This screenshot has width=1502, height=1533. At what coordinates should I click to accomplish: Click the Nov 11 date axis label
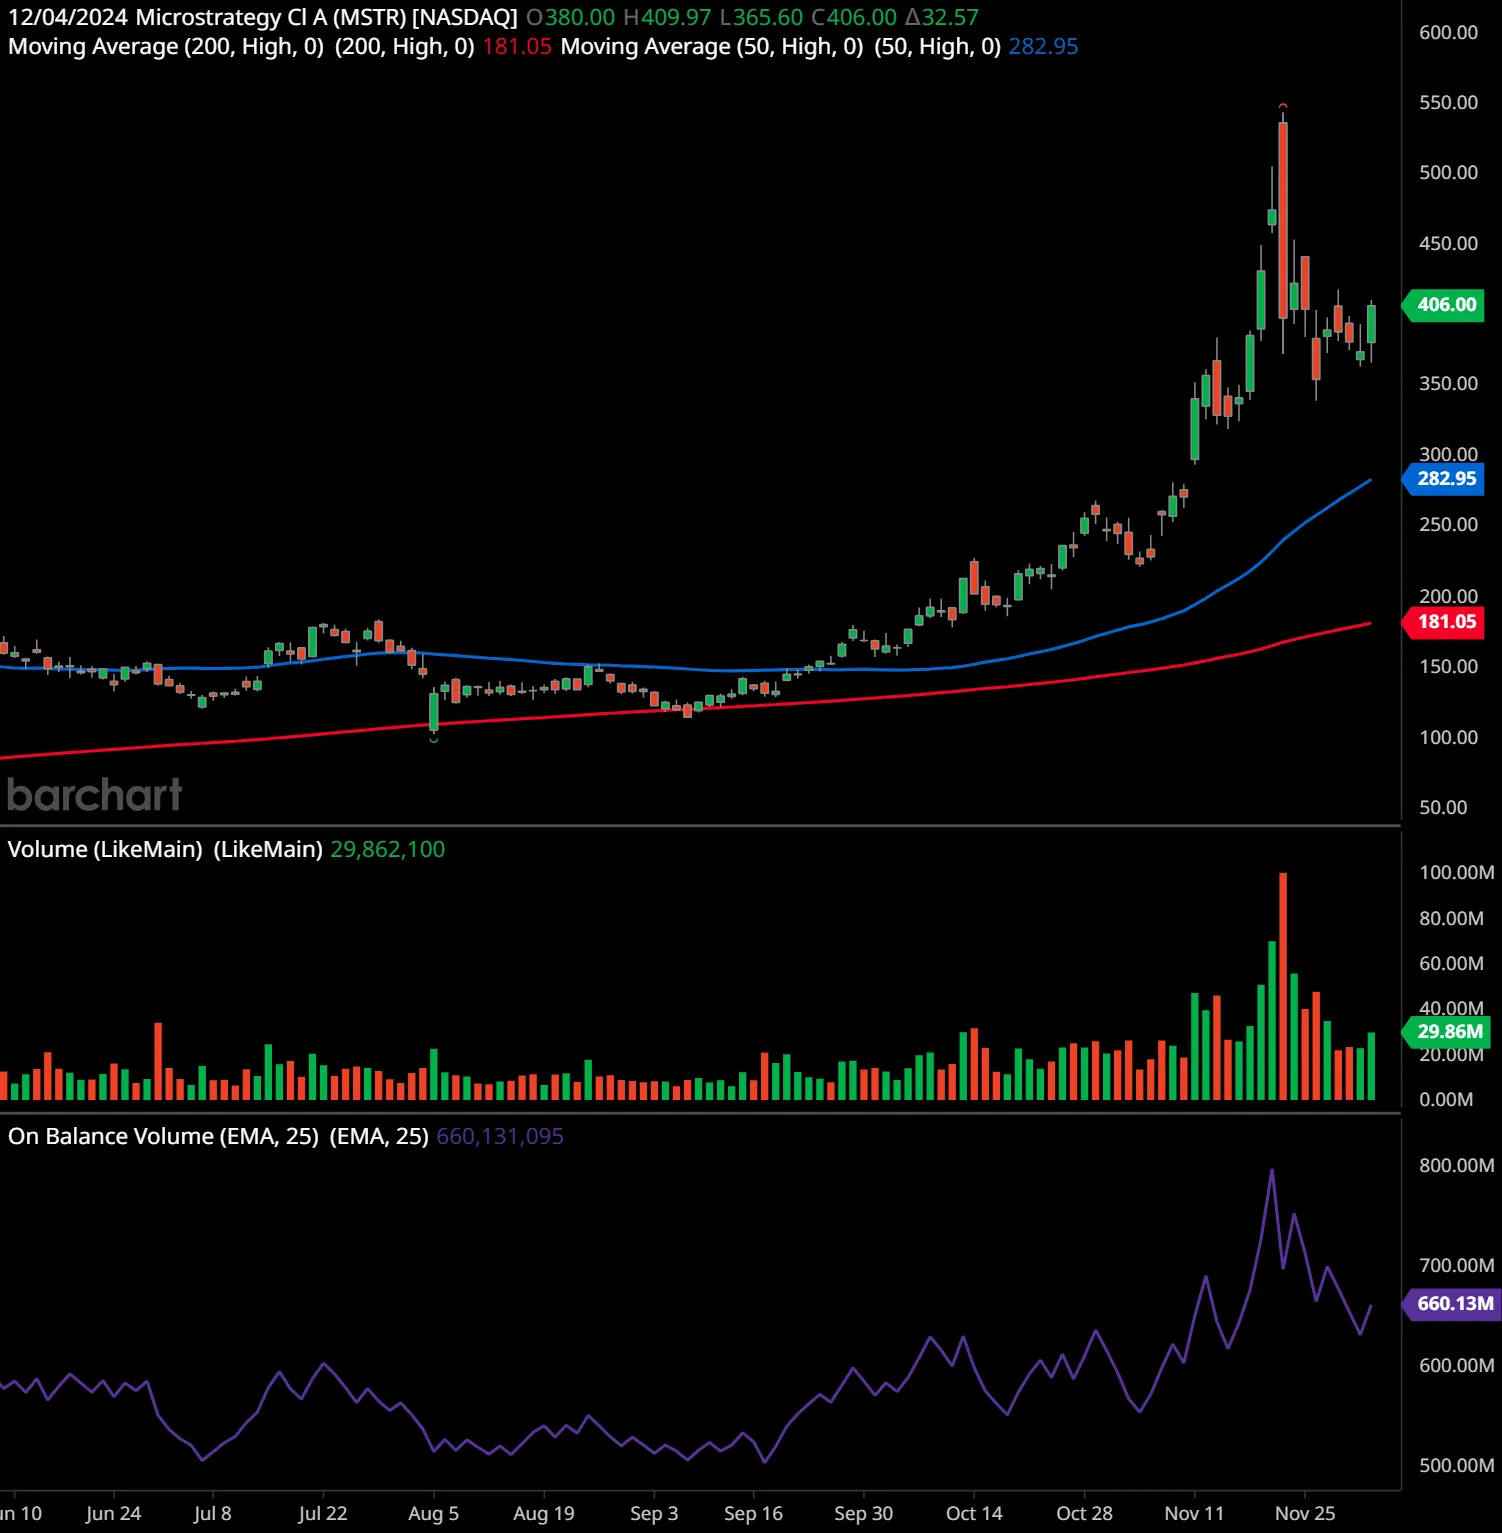point(1194,1513)
